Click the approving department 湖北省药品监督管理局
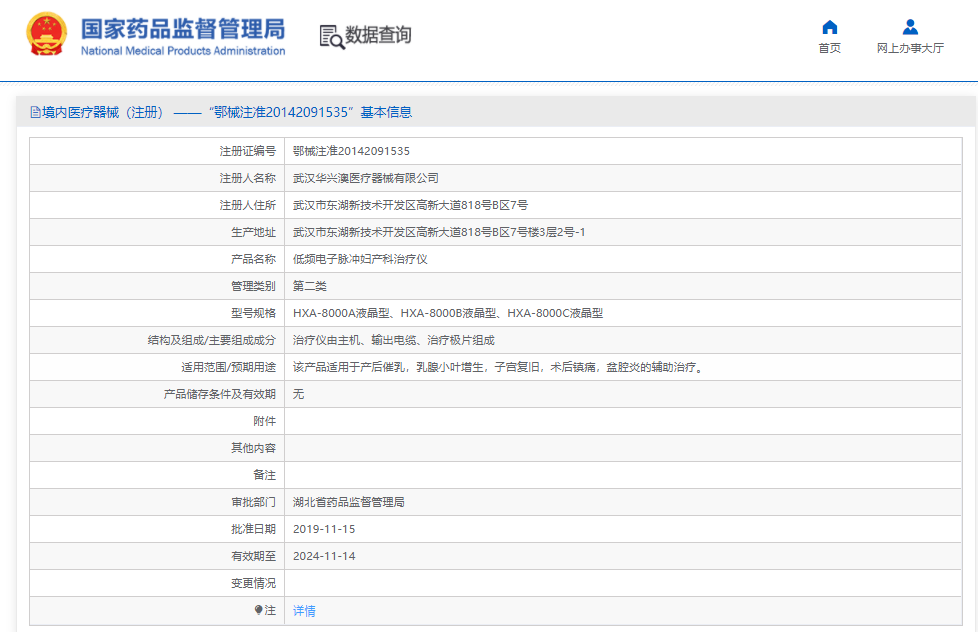The width and height of the screenshot is (978, 632). point(348,502)
